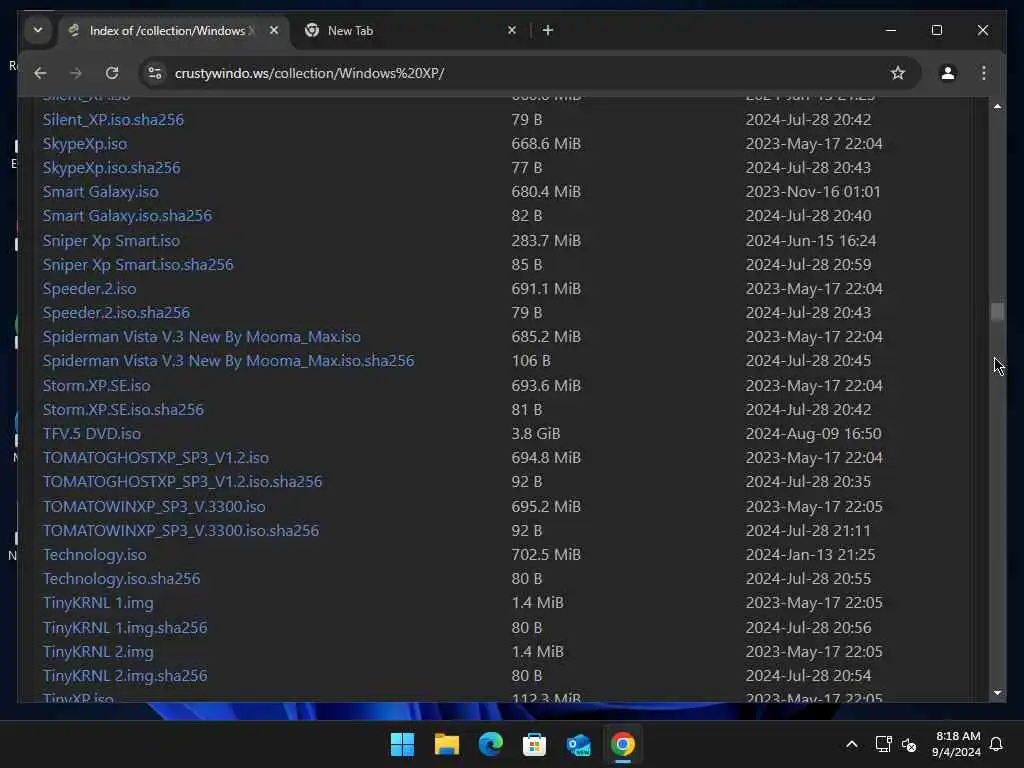Viewport: 1024px width, 768px height.
Task: Select the 3.8 GiB size text
Action: pos(536,434)
